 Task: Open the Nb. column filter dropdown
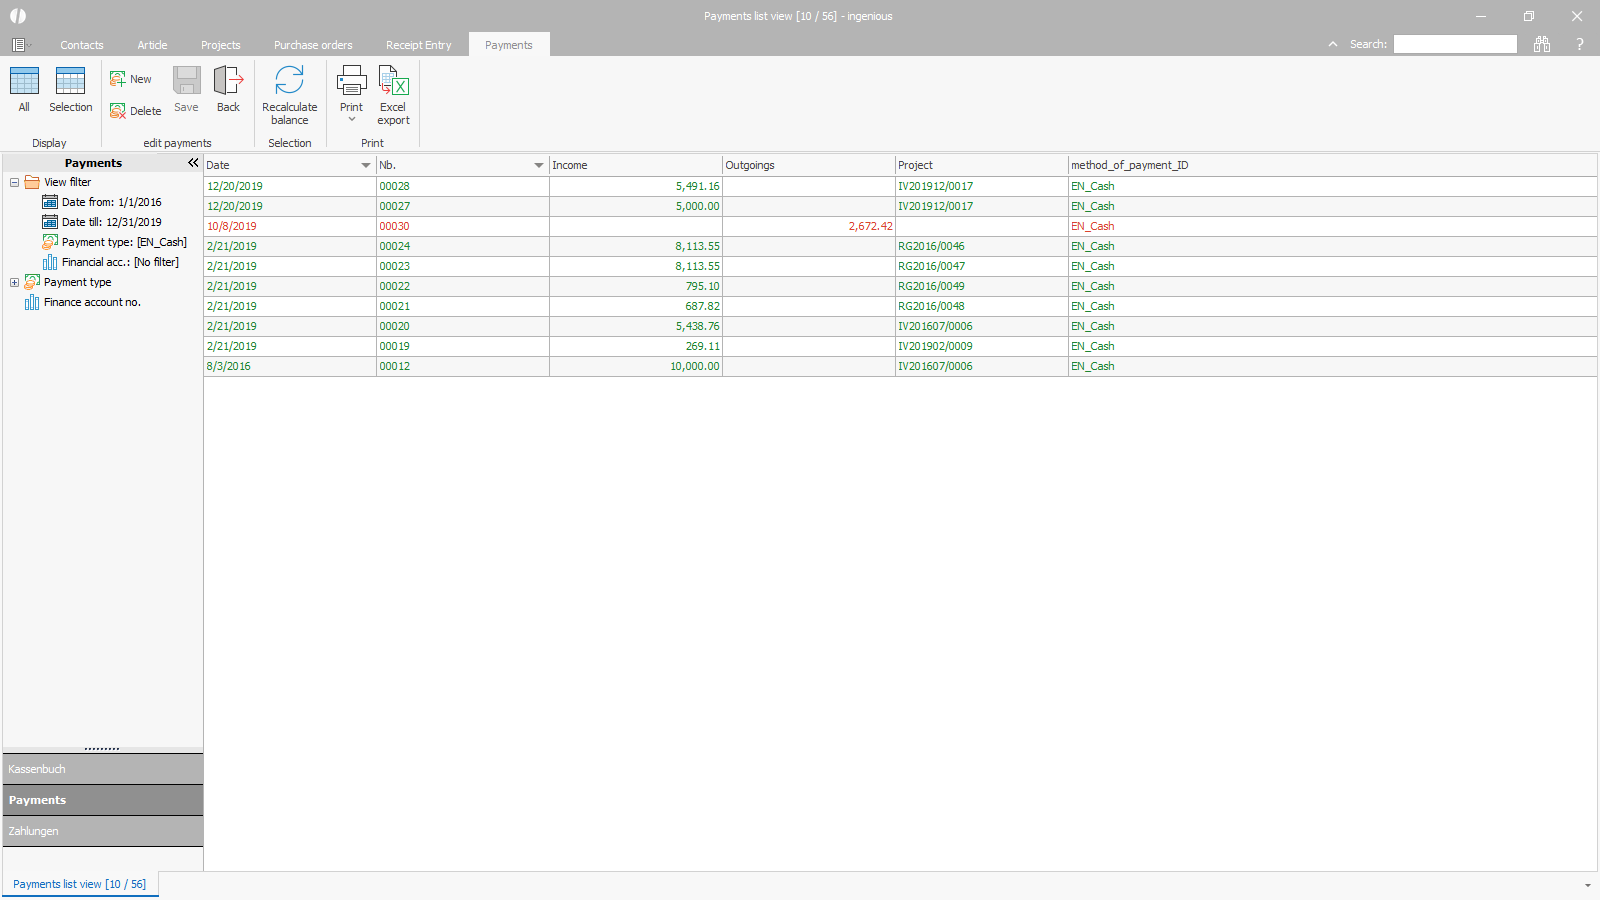[x=538, y=165]
